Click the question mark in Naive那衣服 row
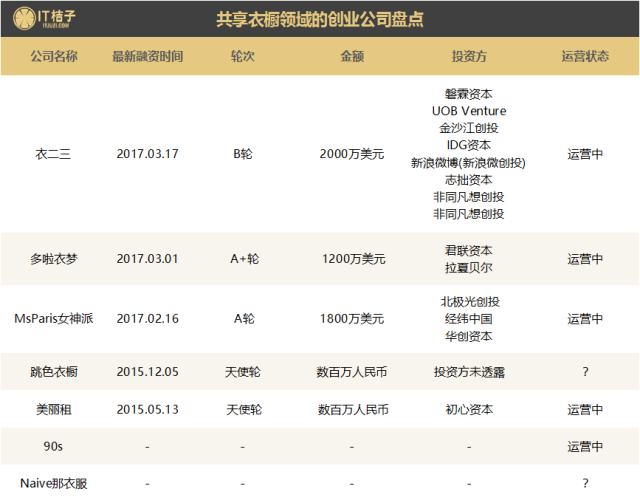 click(585, 483)
